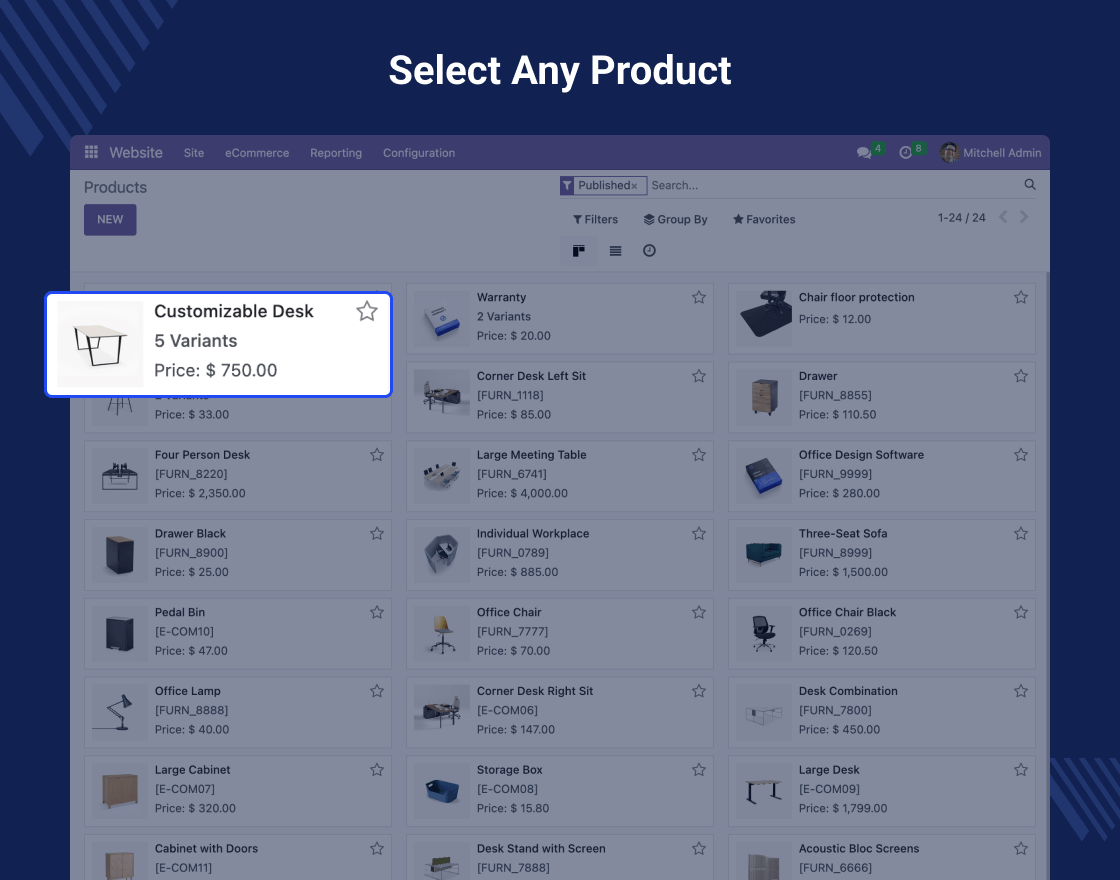Viewport: 1120px width, 880px height.
Task: Open the eCommerce menu
Action: [257, 153]
